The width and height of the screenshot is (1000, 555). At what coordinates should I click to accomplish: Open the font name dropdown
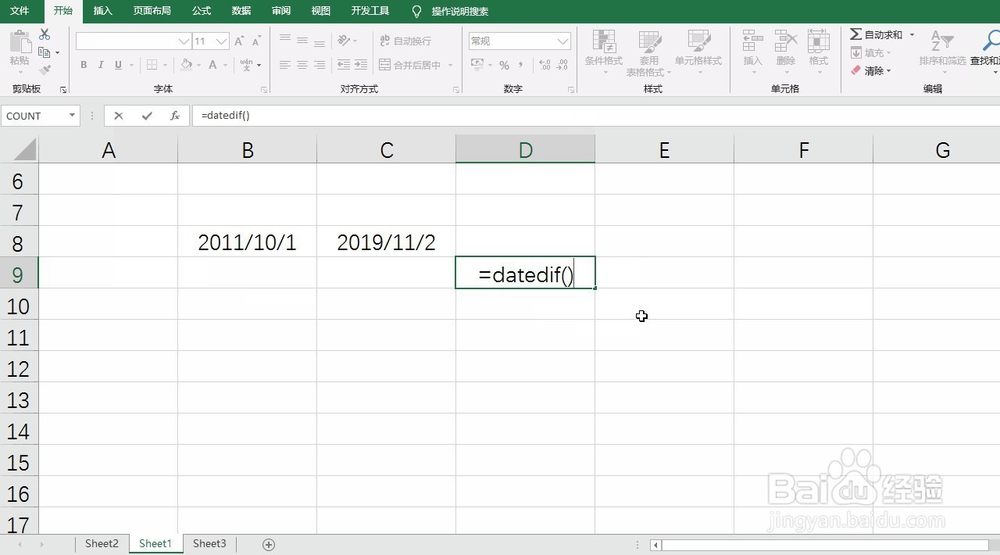click(x=184, y=41)
